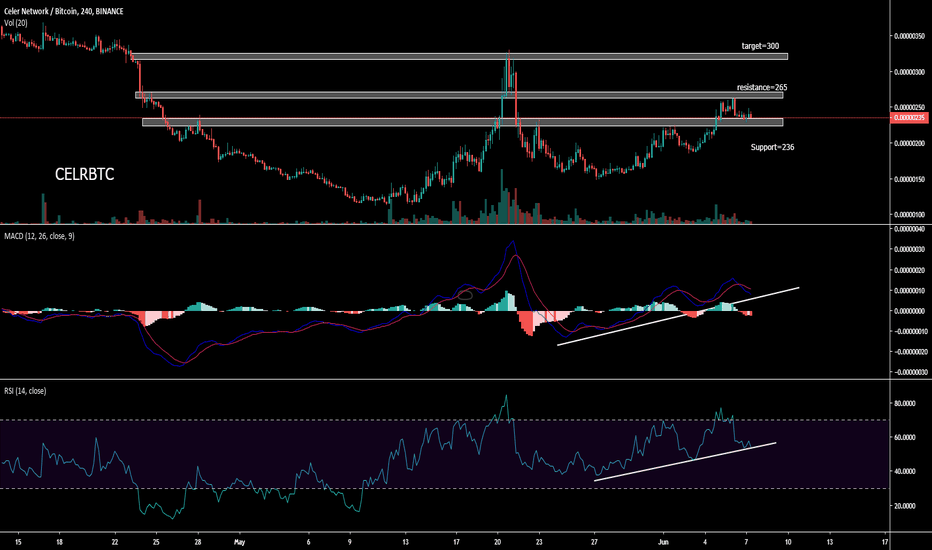Click RSI axis value 20.0000
This screenshot has width=932, height=550.
click(905, 506)
